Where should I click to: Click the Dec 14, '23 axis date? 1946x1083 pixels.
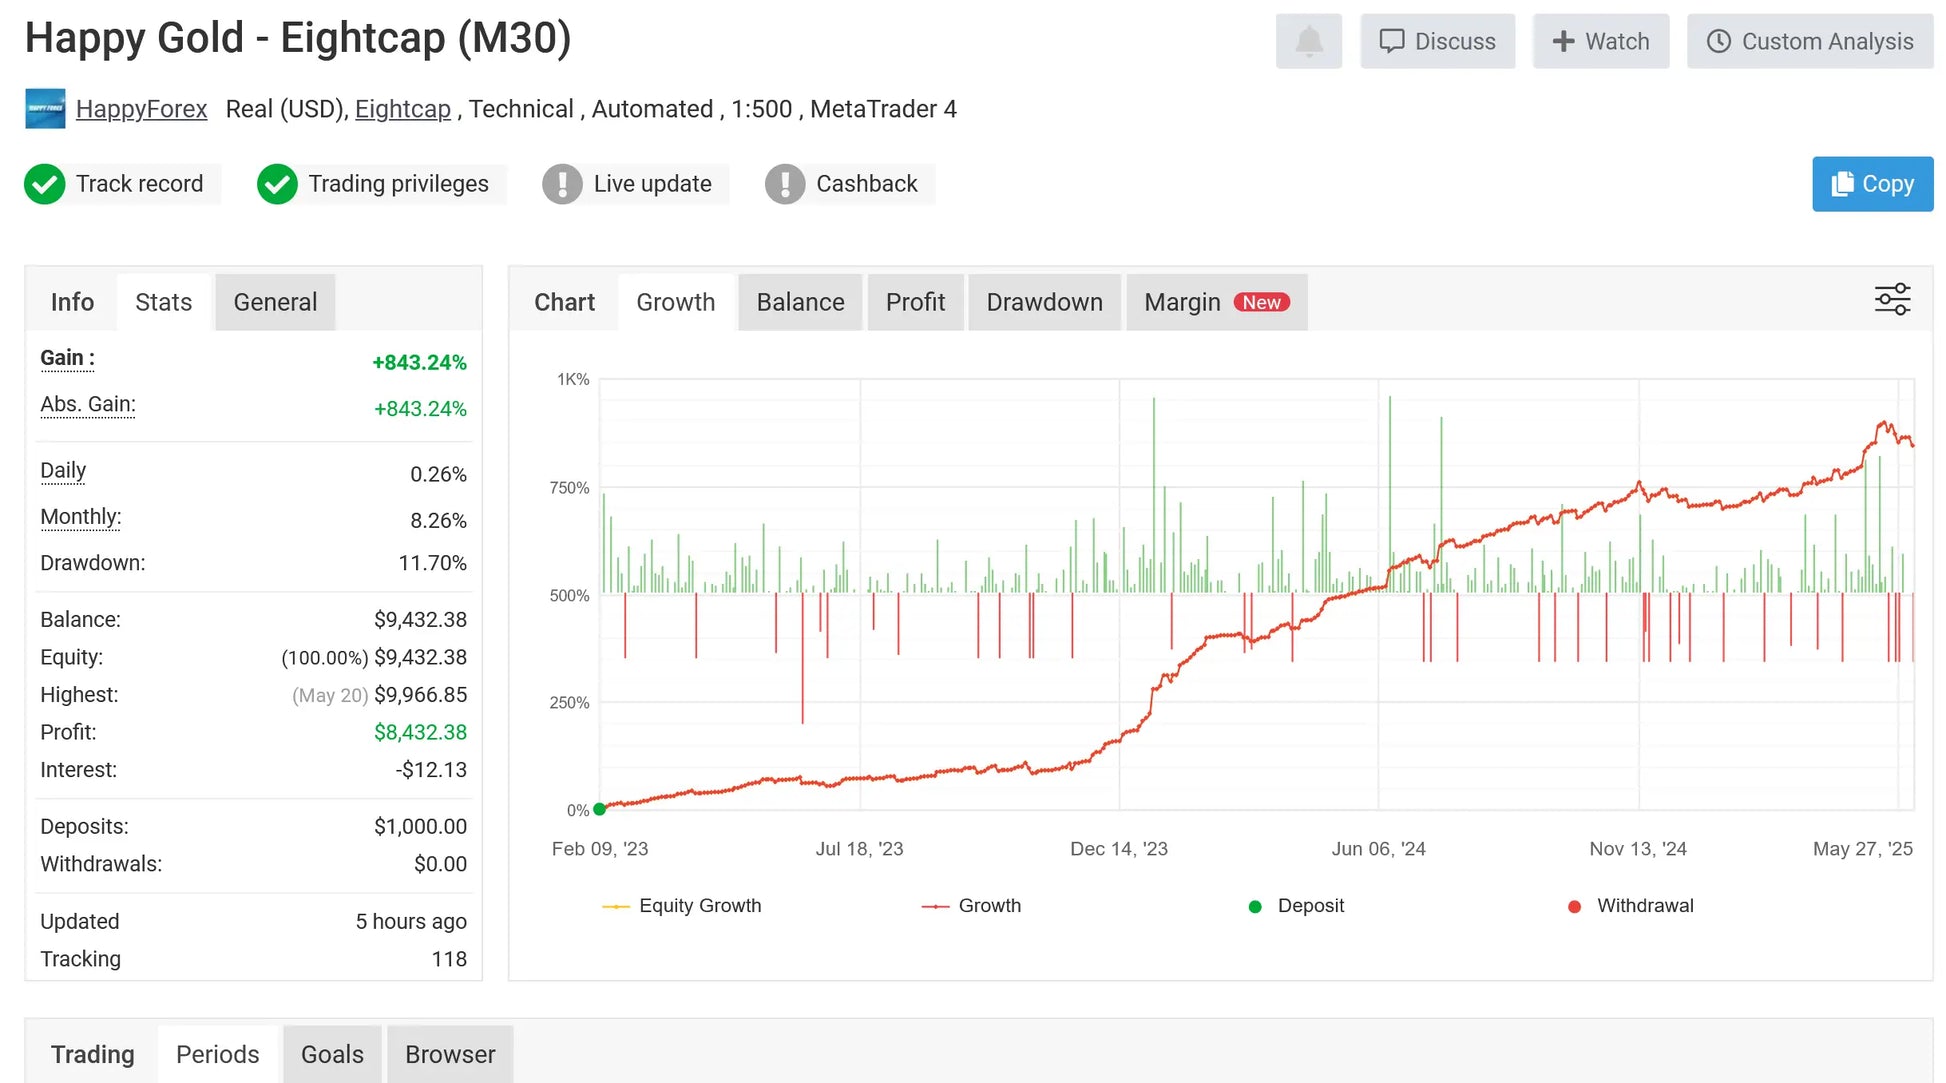pyautogui.click(x=1118, y=849)
